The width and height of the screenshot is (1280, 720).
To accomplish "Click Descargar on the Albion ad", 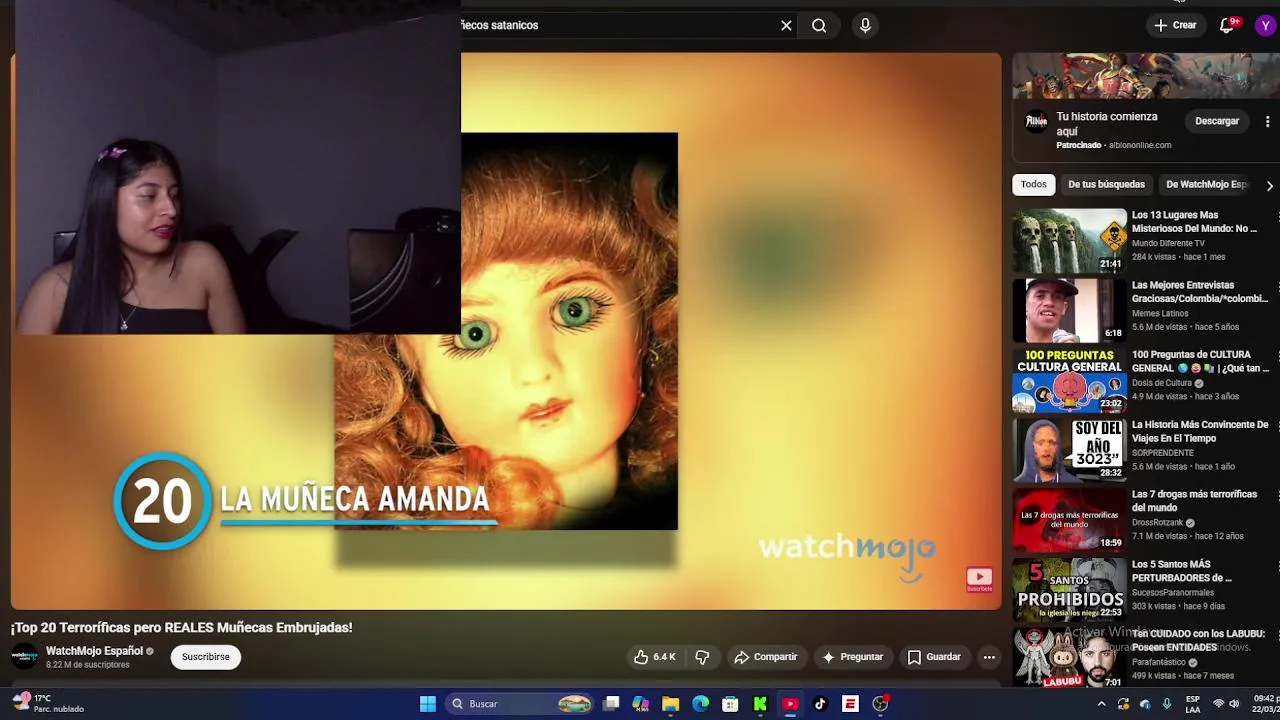I will click(1217, 121).
